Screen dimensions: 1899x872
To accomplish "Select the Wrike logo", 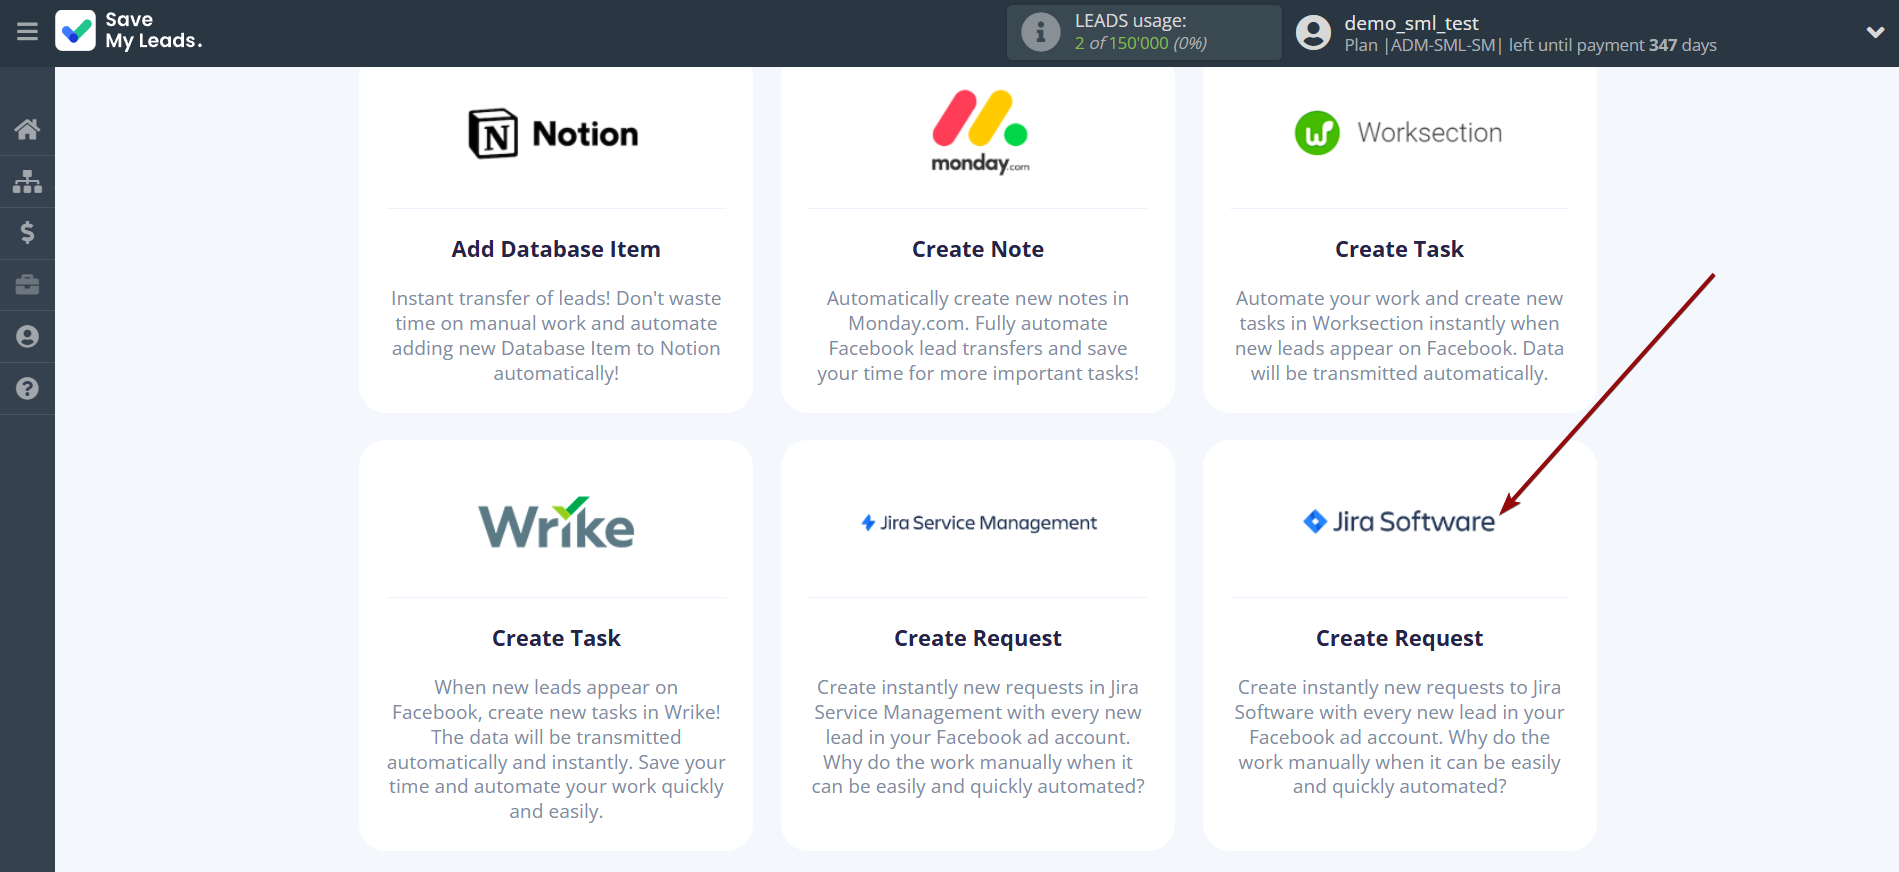I will coord(556,523).
